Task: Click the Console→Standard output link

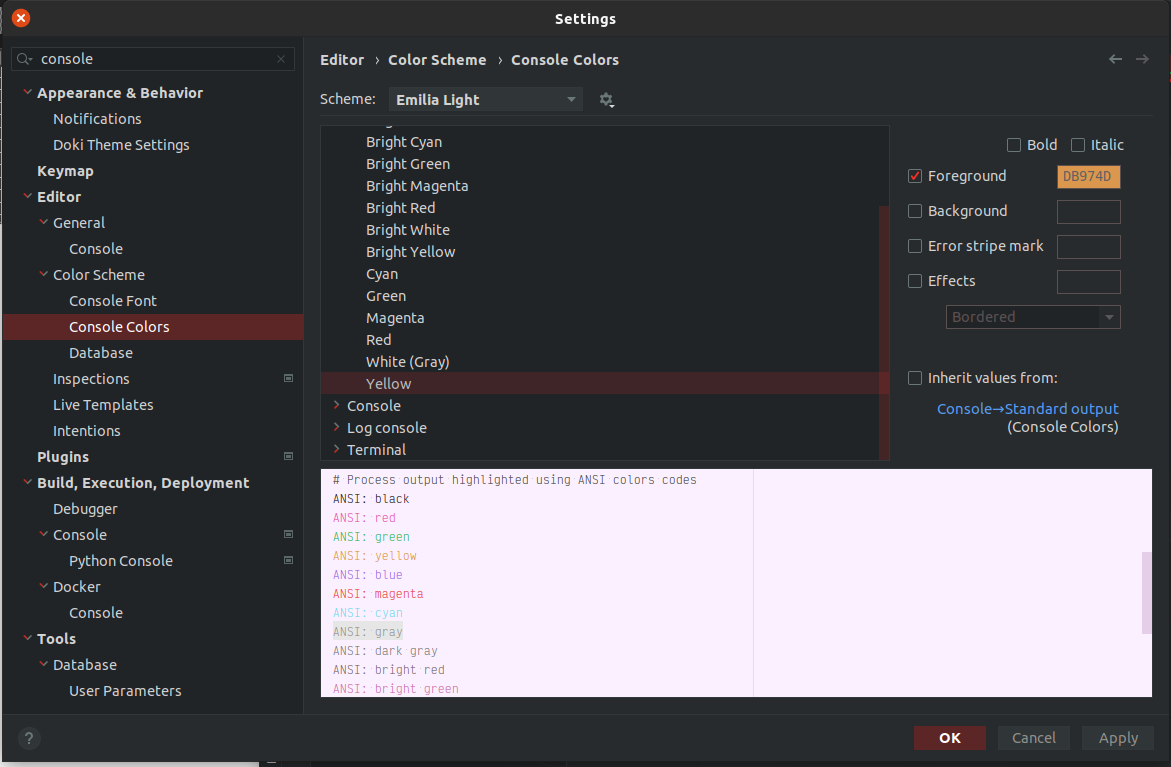Action: (x=1028, y=408)
